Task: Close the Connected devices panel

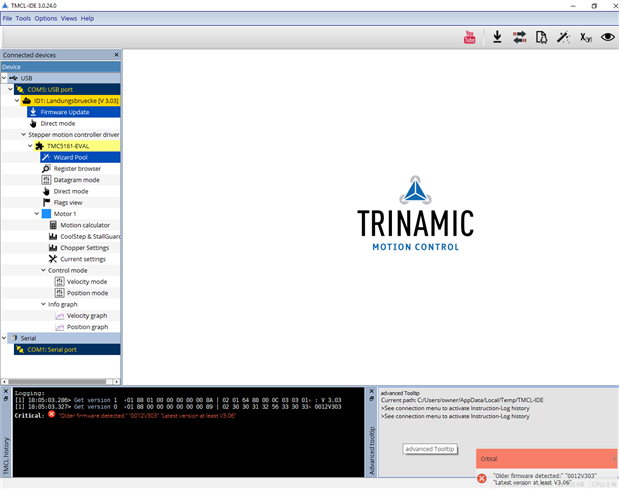Action: pyautogui.click(x=116, y=55)
